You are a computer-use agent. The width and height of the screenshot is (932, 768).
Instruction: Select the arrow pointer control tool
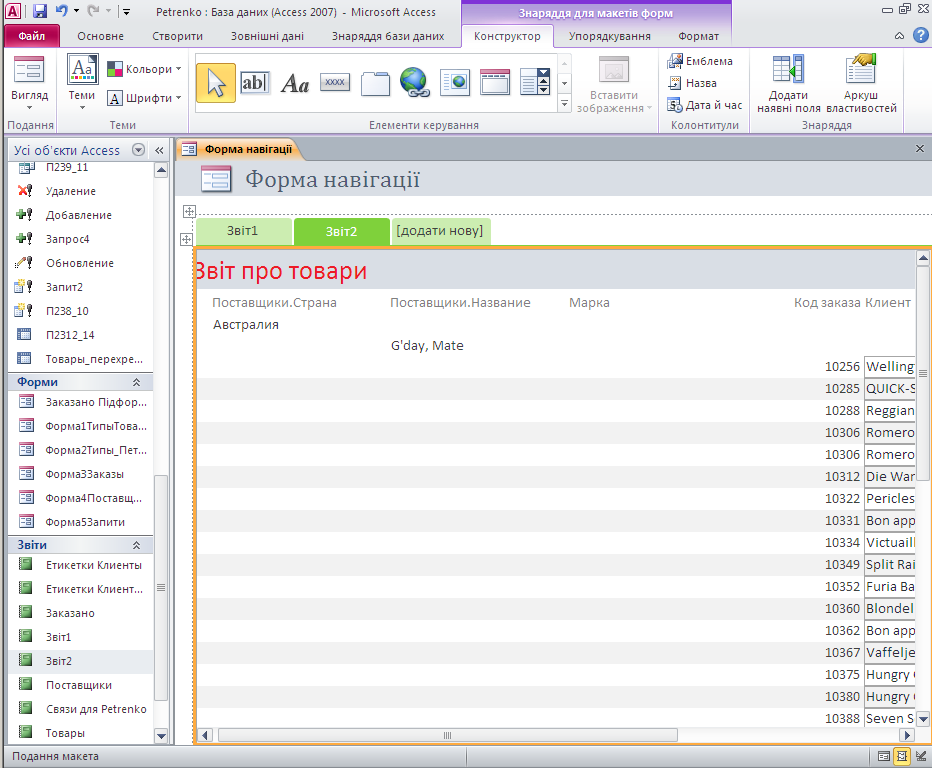pyautogui.click(x=216, y=83)
